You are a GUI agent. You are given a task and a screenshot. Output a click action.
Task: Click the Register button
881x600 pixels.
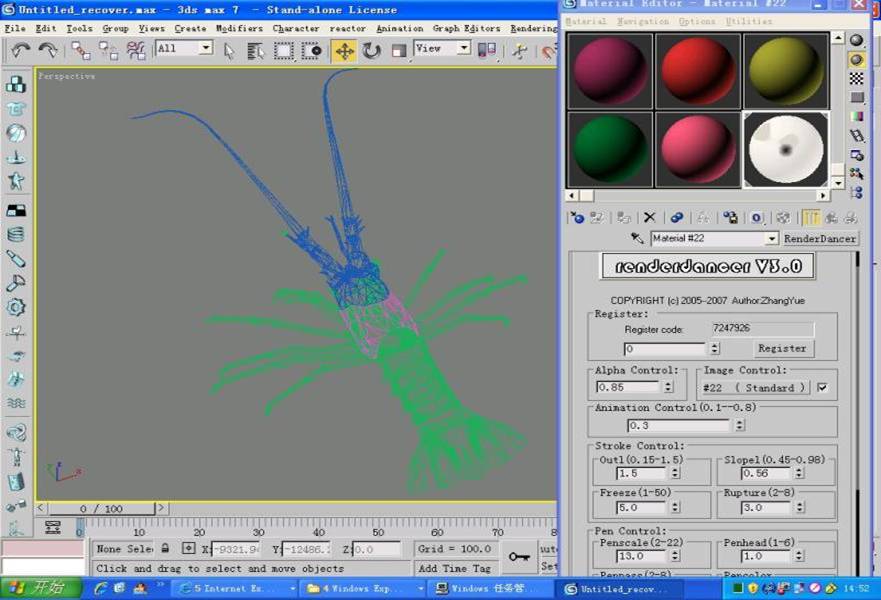click(782, 348)
